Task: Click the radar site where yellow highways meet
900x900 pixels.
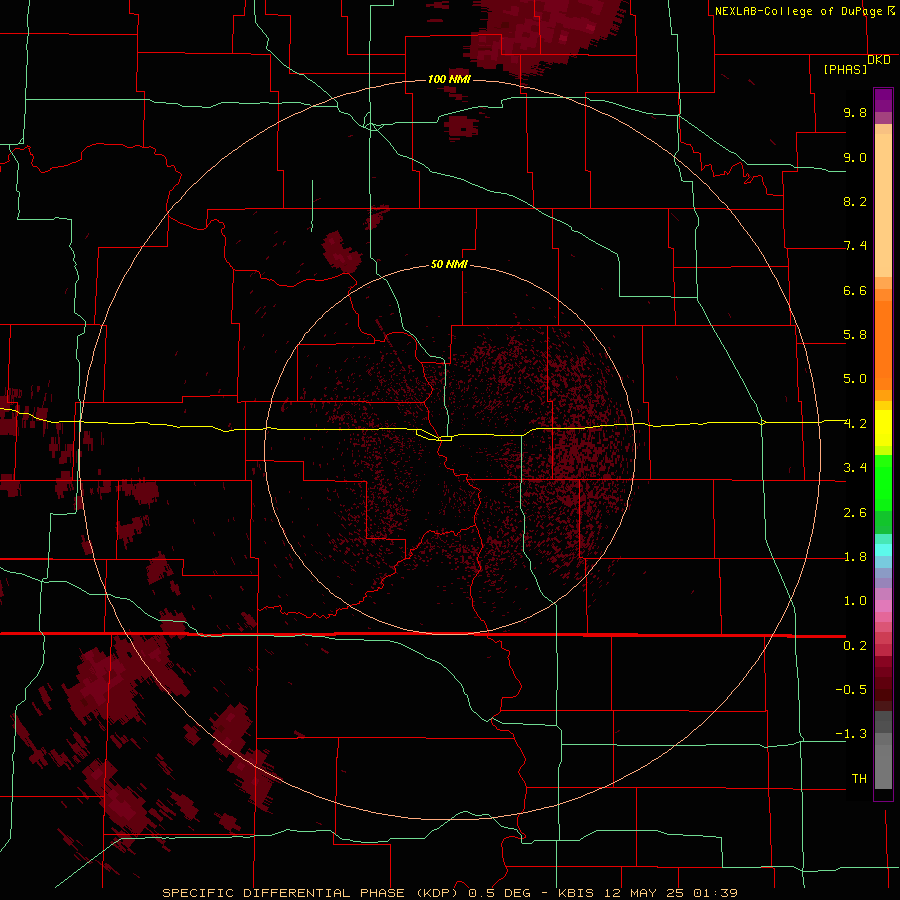Action: coord(444,439)
